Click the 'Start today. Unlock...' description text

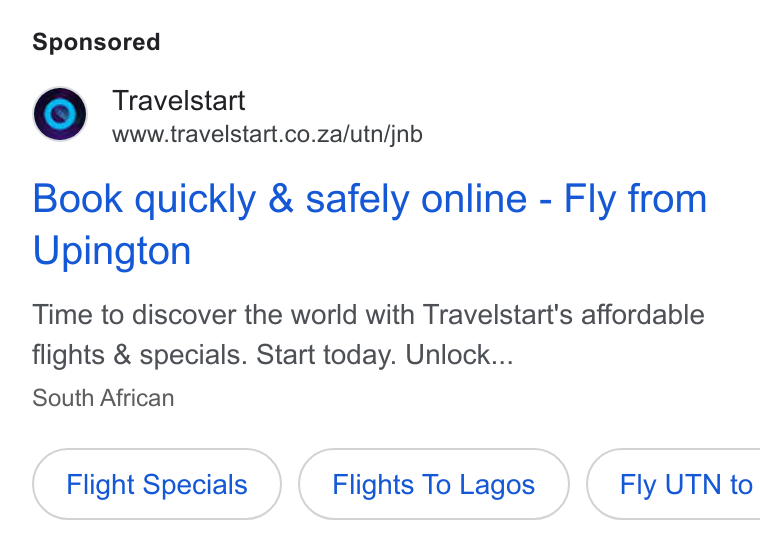(x=384, y=355)
